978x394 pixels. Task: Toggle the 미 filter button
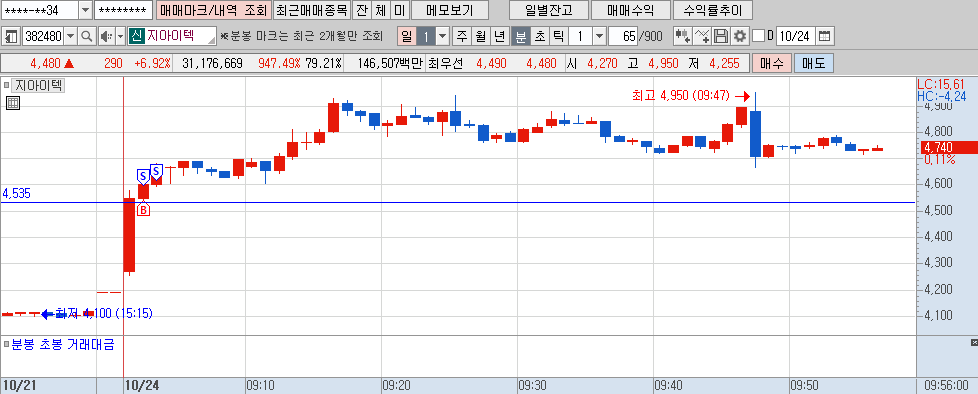pyautogui.click(x=400, y=10)
